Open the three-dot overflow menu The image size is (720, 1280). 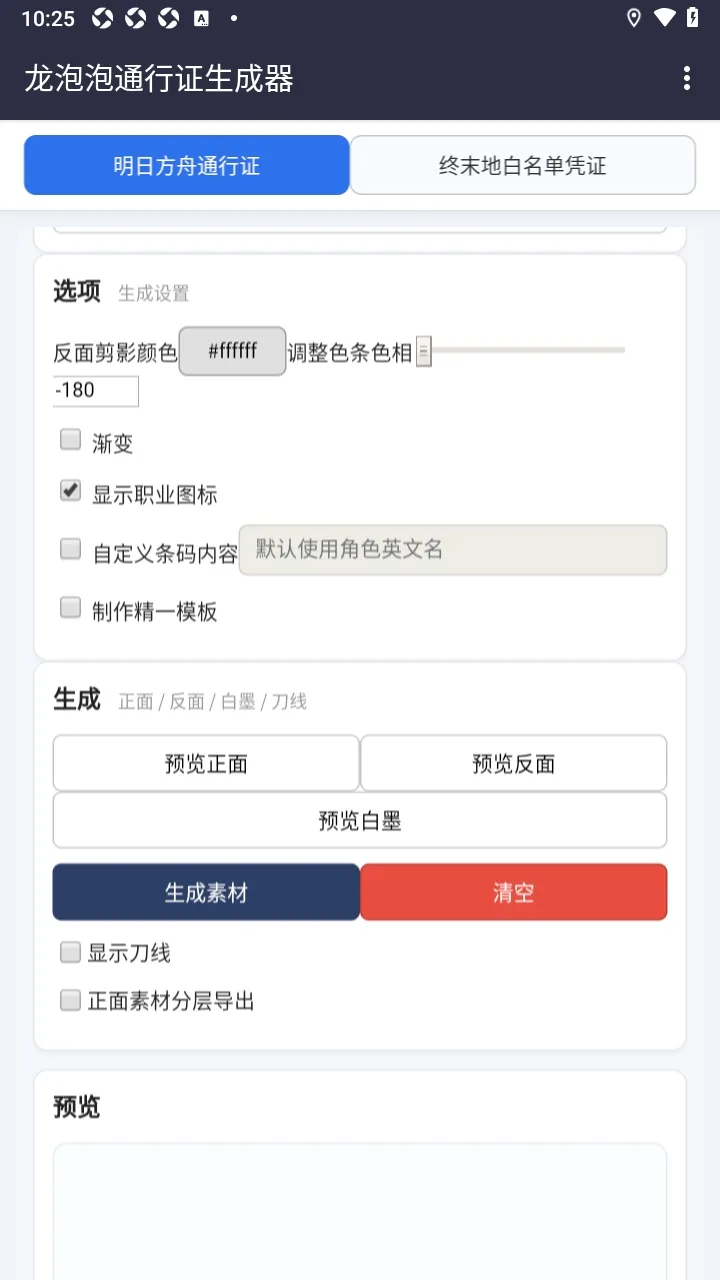686,79
